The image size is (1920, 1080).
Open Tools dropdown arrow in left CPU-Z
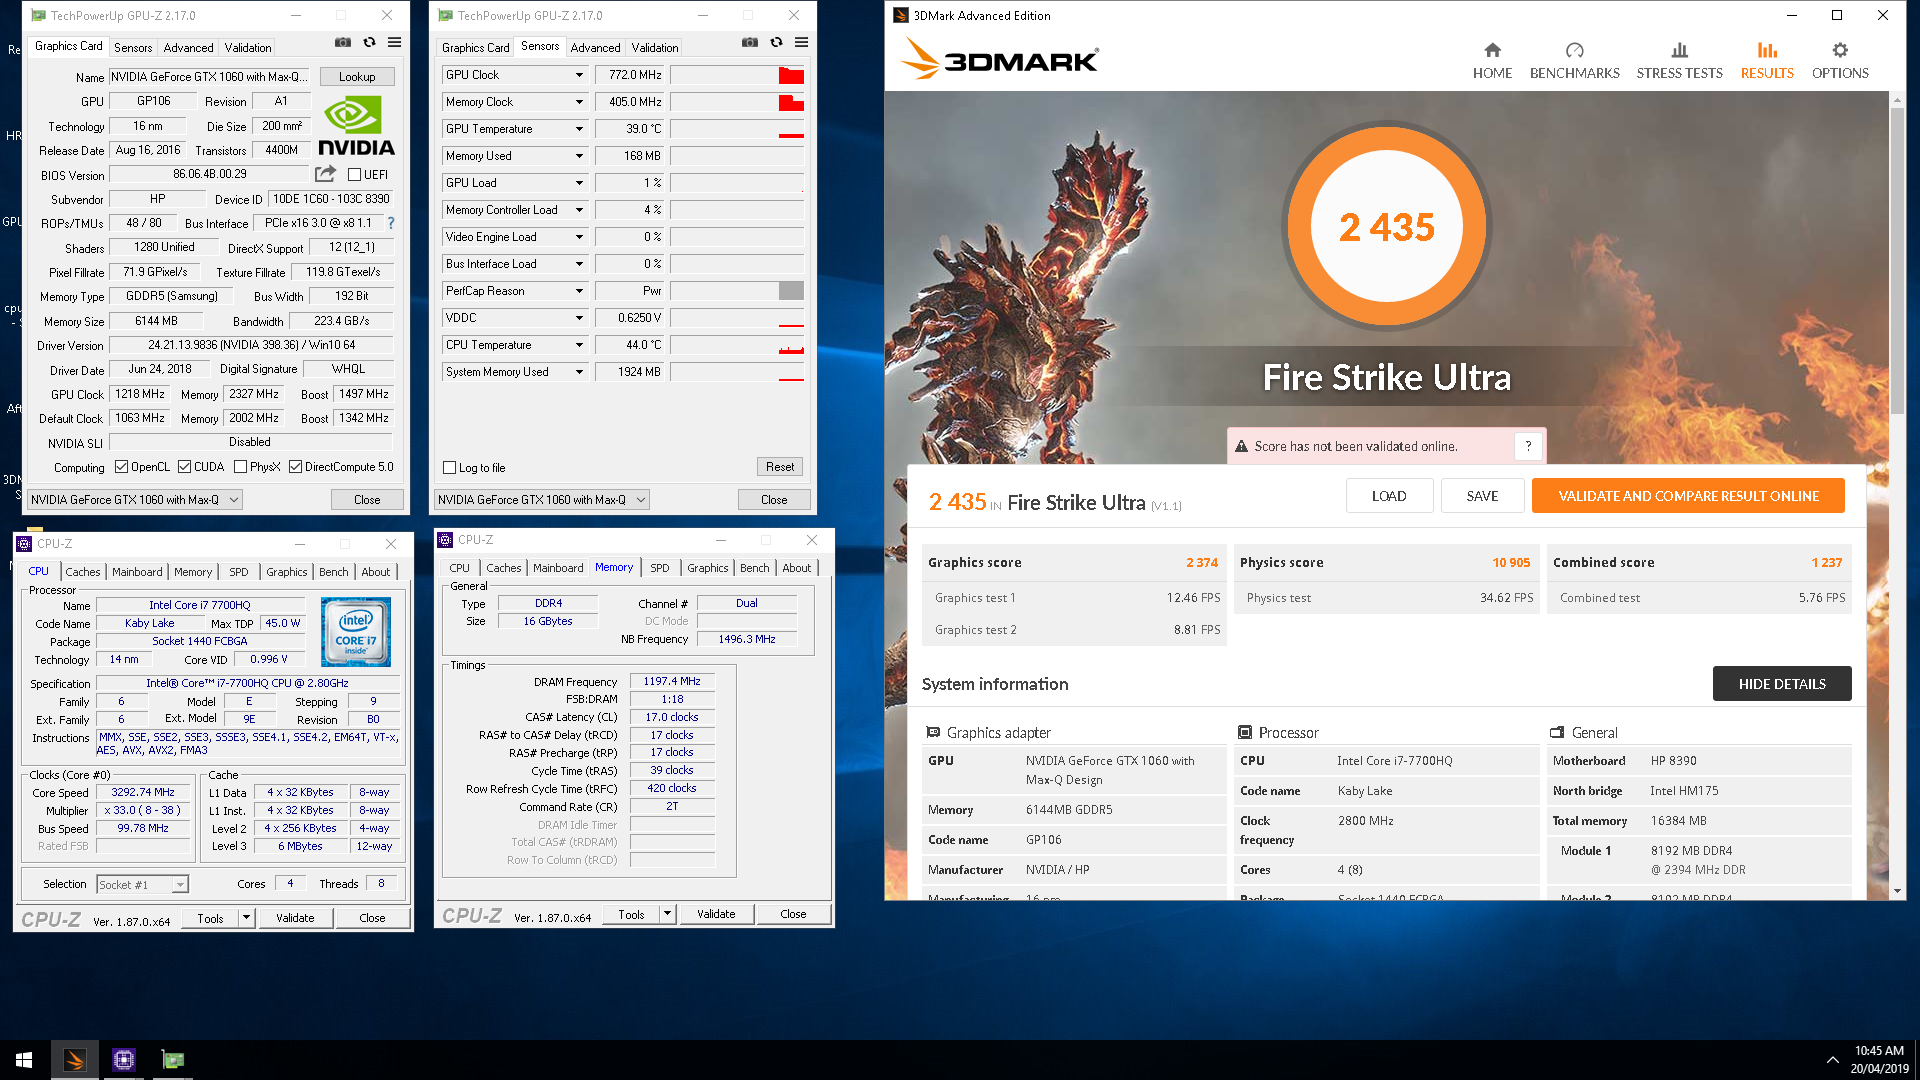click(x=246, y=917)
